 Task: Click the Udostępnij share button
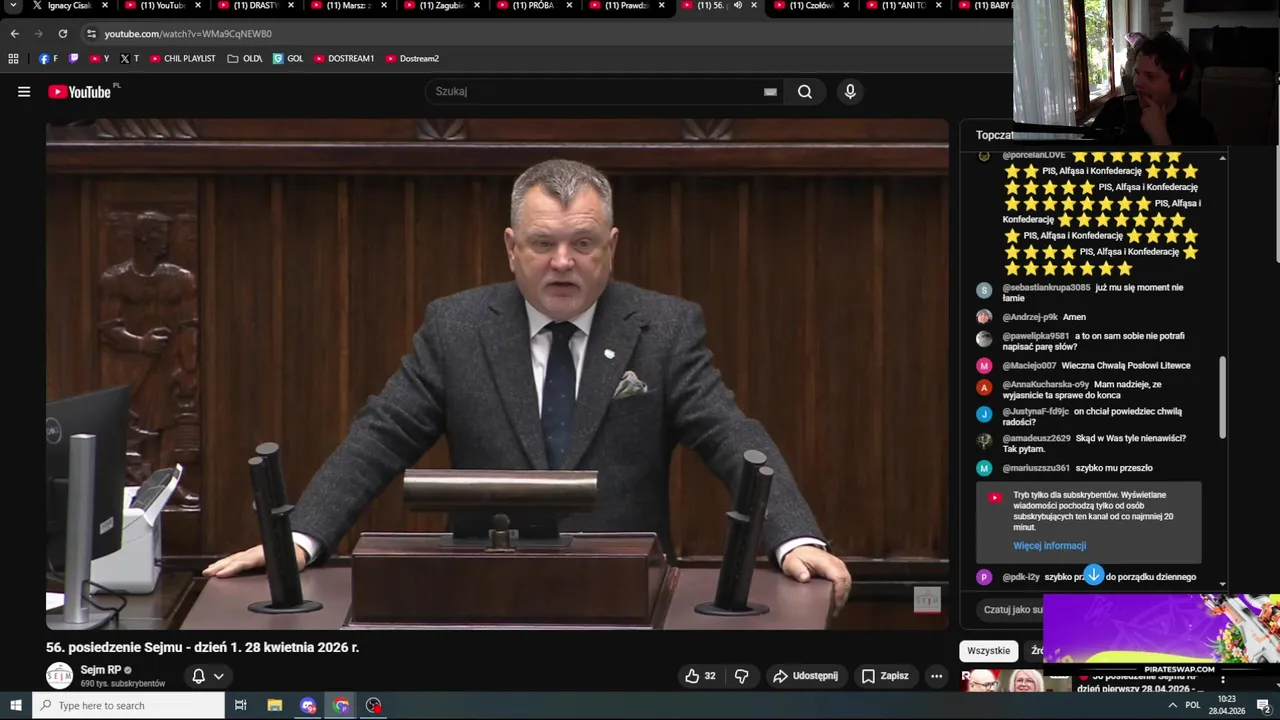(805, 676)
